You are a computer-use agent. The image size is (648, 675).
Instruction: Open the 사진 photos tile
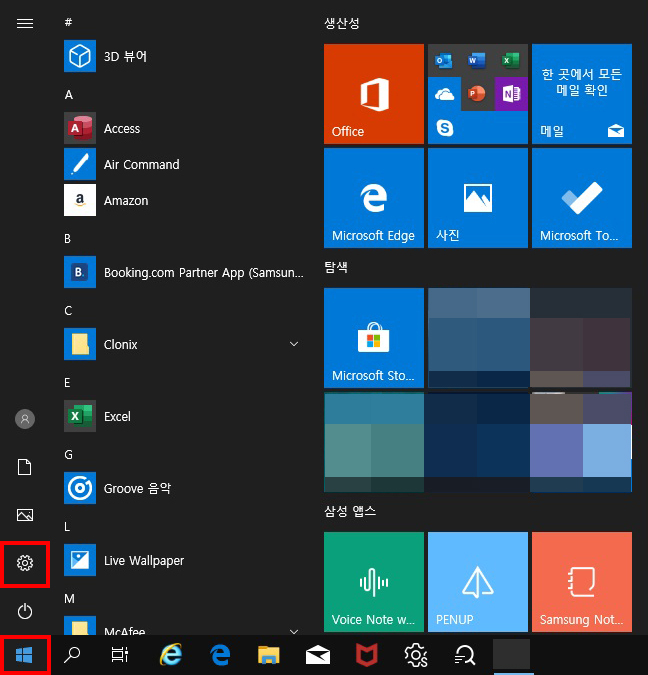pyautogui.click(x=478, y=198)
